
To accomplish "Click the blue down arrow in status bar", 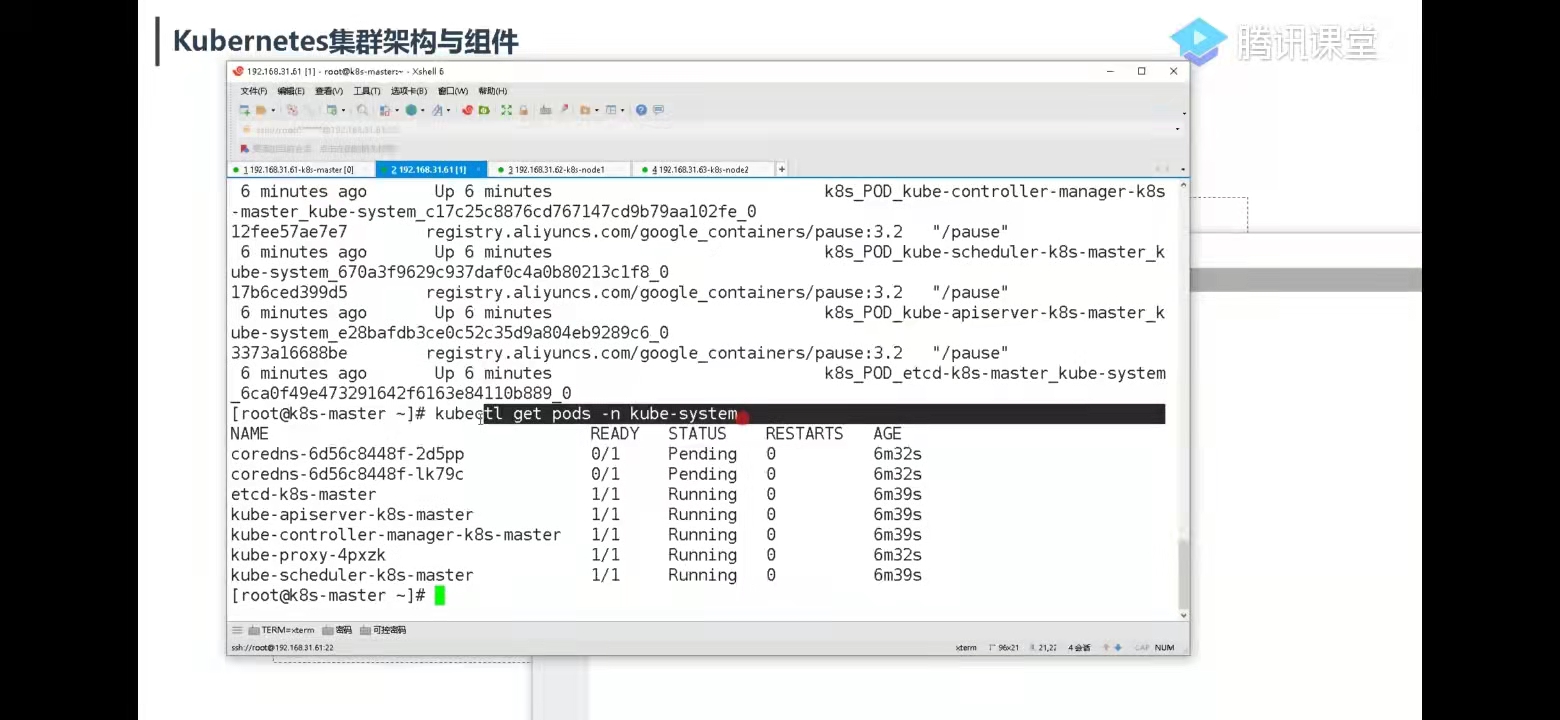I will [1118, 648].
